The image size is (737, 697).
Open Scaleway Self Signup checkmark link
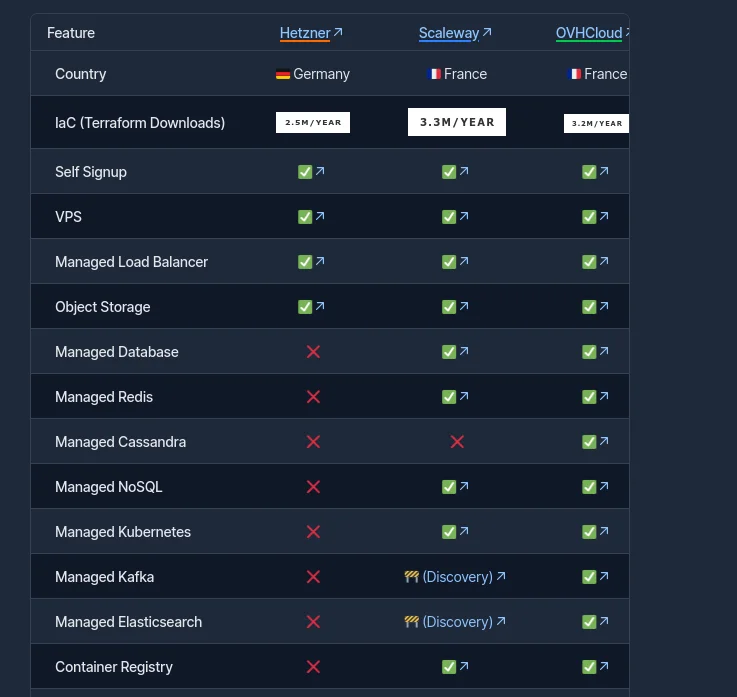(x=455, y=172)
